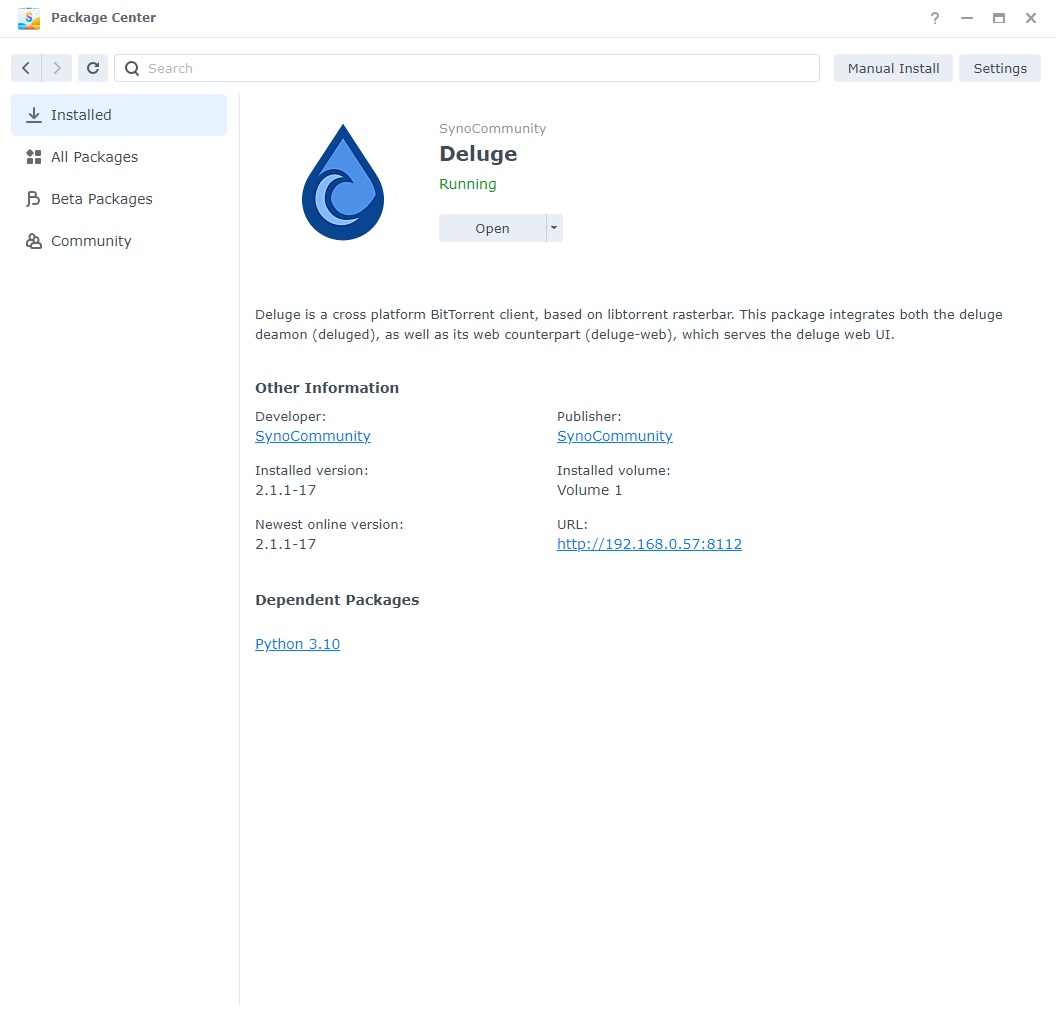Image resolution: width=1056 pixels, height=1020 pixels.
Task: Click the Package Center app icon
Action: tap(29, 18)
